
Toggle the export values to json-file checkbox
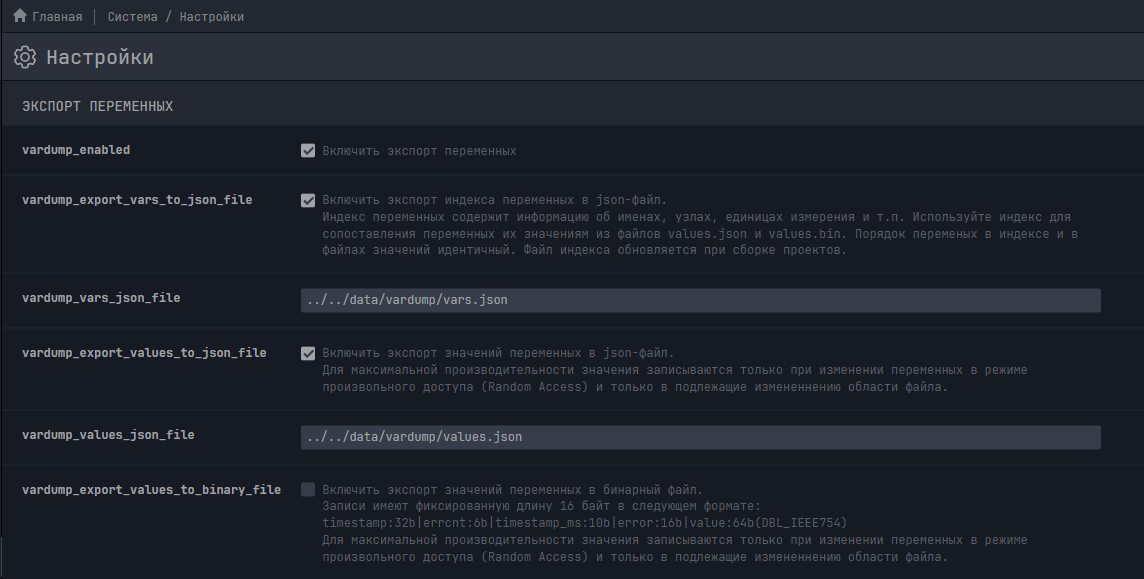pyautogui.click(x=308, y=353)
